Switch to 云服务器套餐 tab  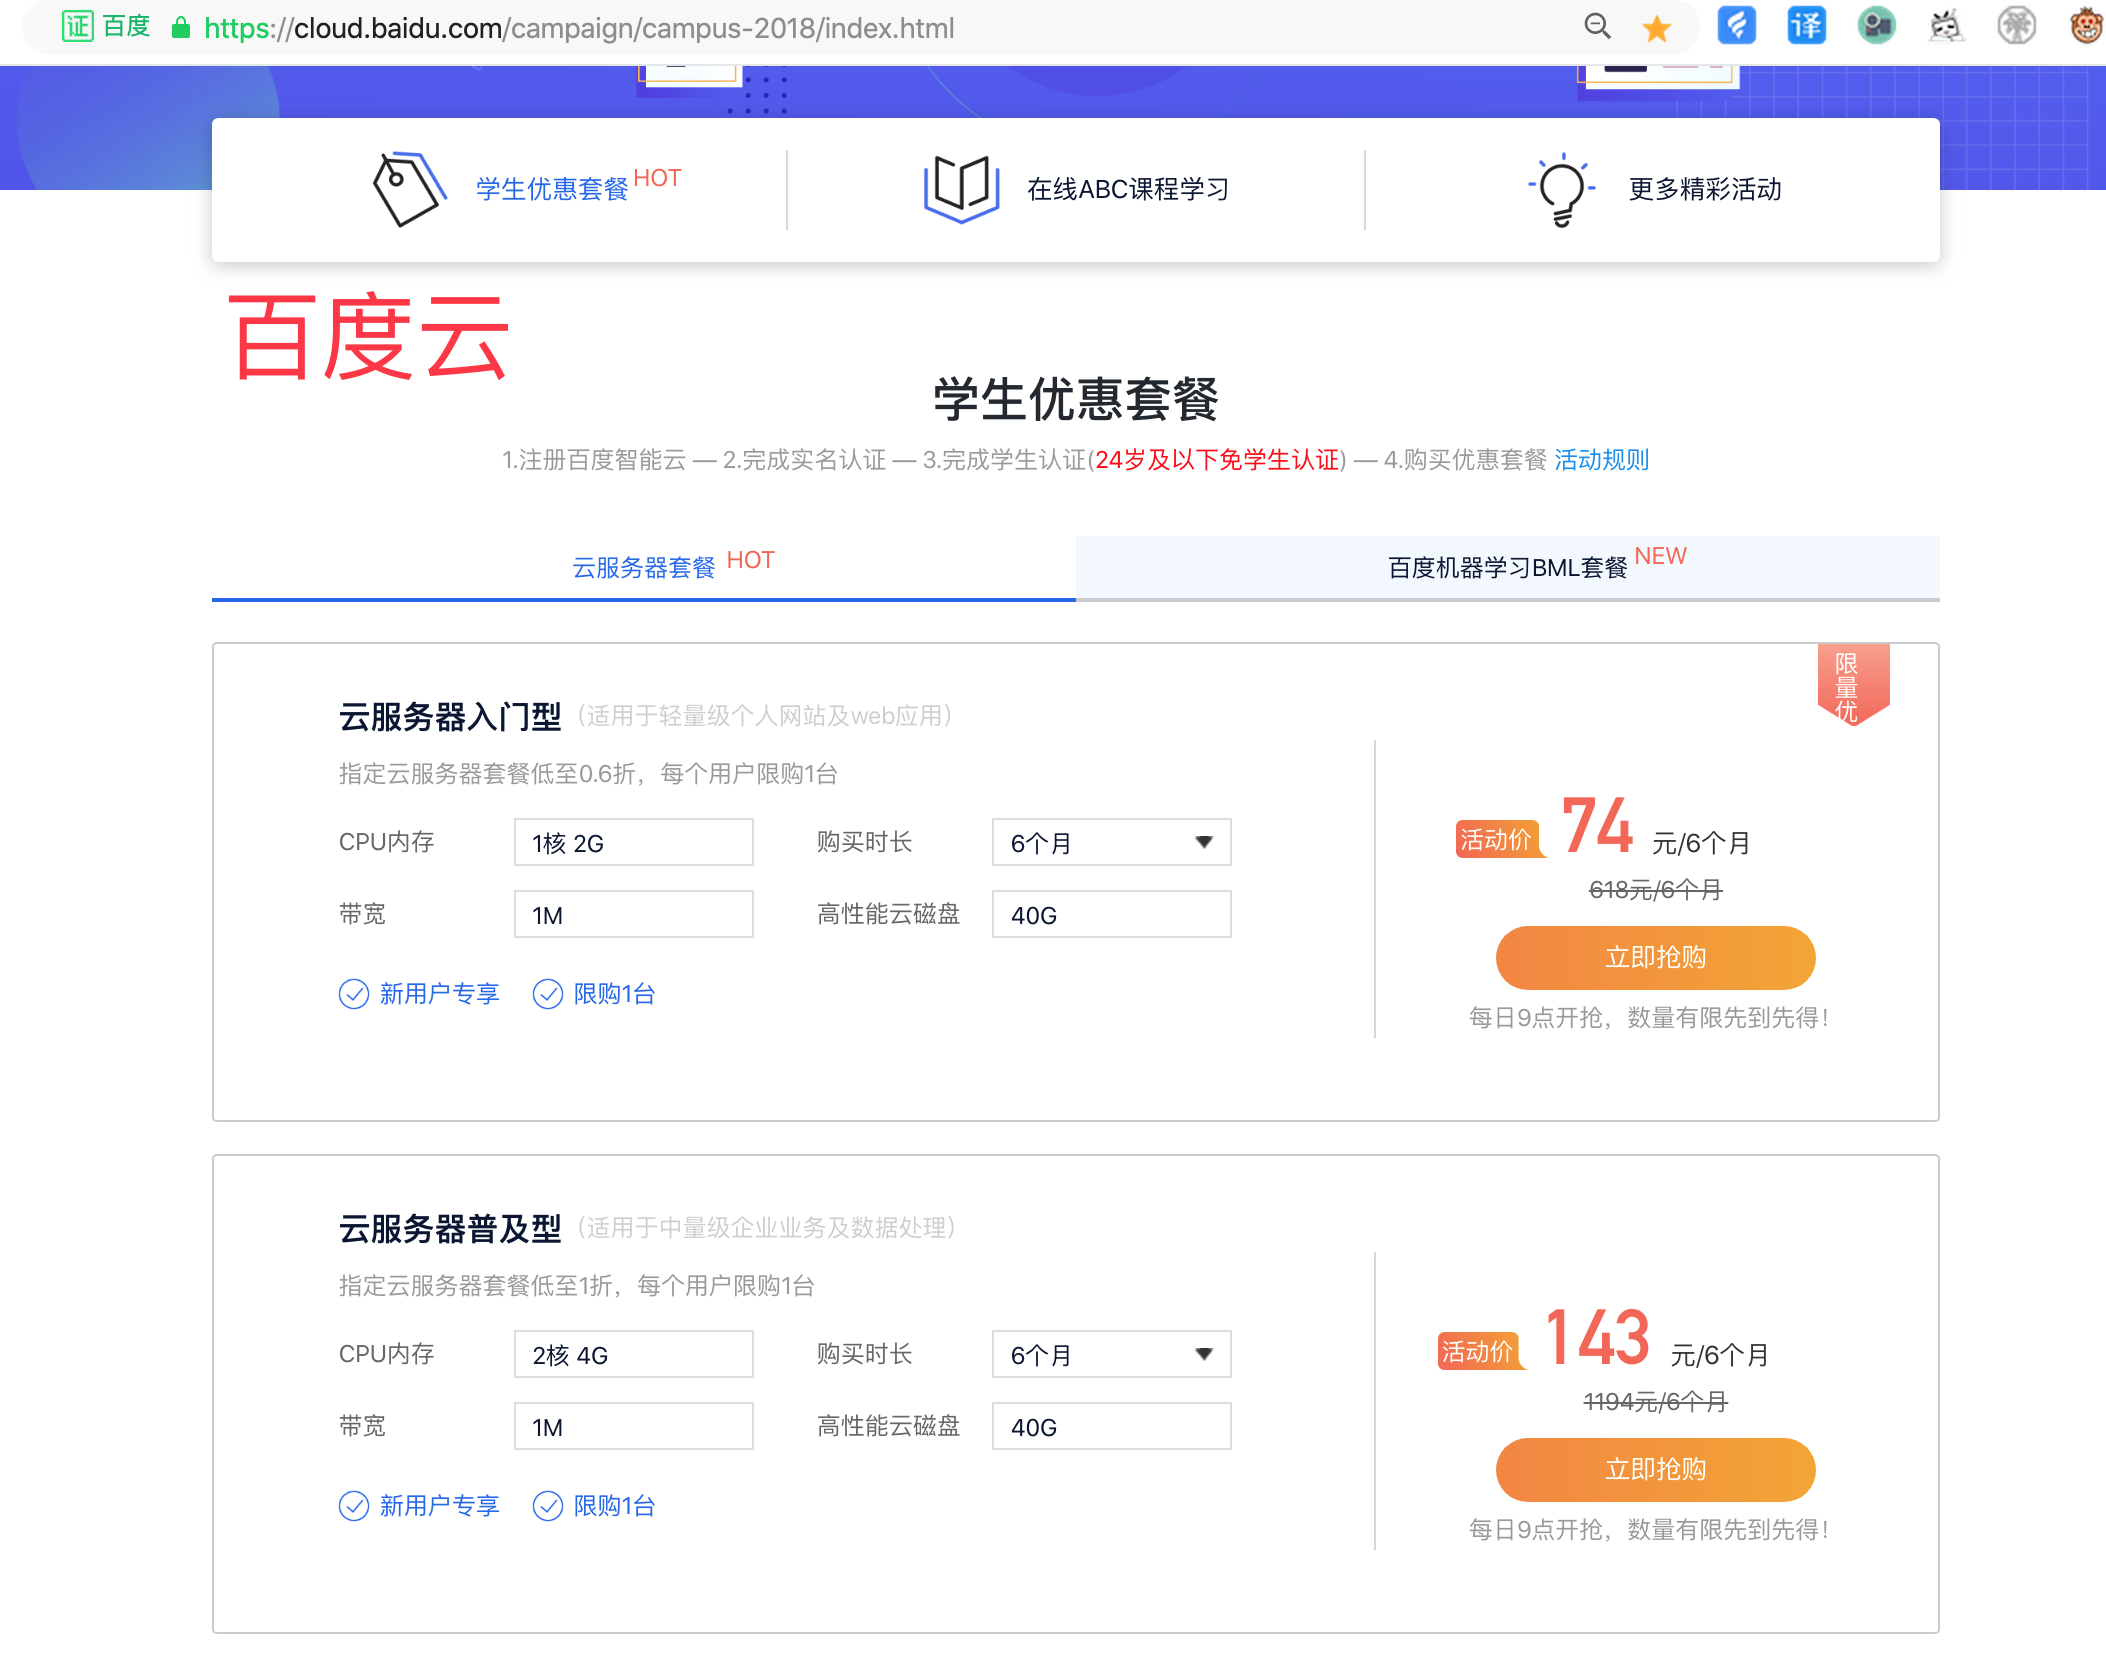pyautogui.click(x=644, y=567)
